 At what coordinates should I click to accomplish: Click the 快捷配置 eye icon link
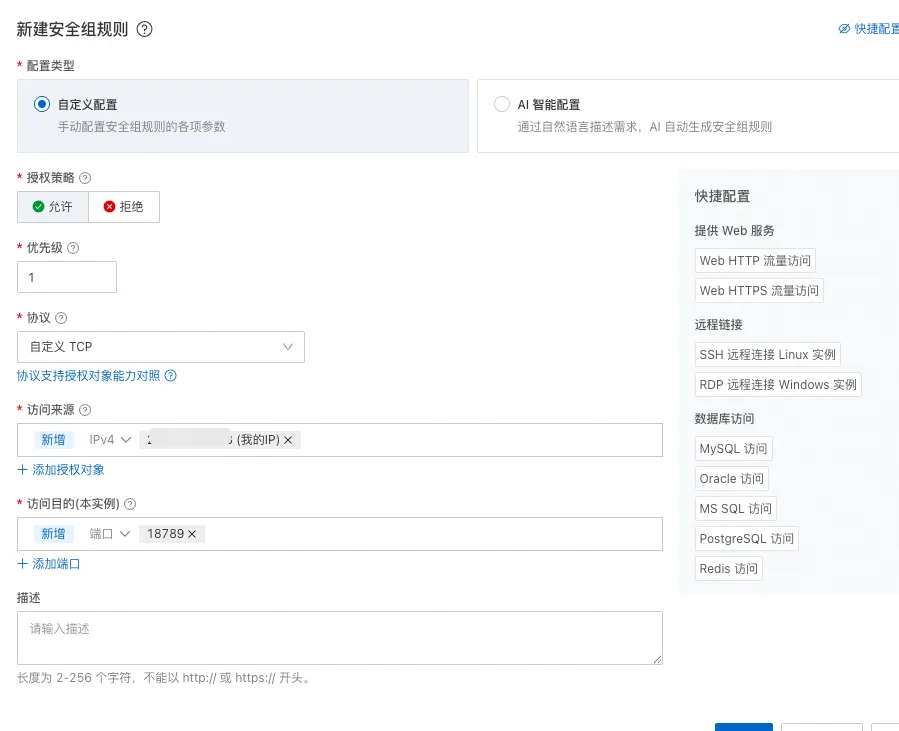(869, 29)
